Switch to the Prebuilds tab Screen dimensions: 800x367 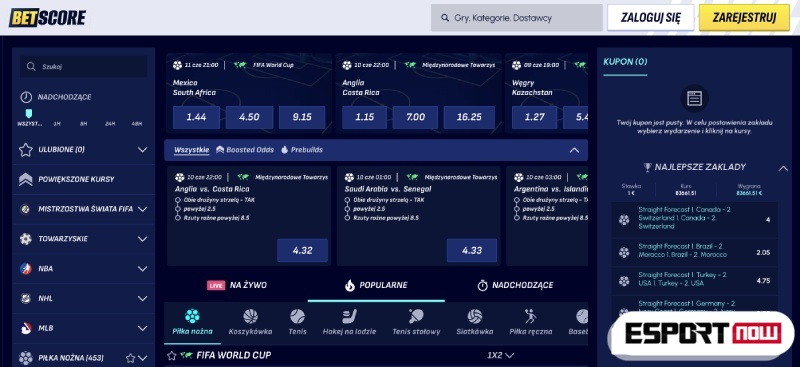[302, 150]
